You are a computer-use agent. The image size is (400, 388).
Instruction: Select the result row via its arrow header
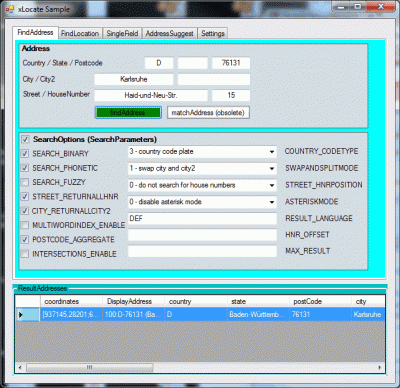click(x=28, y=314)
